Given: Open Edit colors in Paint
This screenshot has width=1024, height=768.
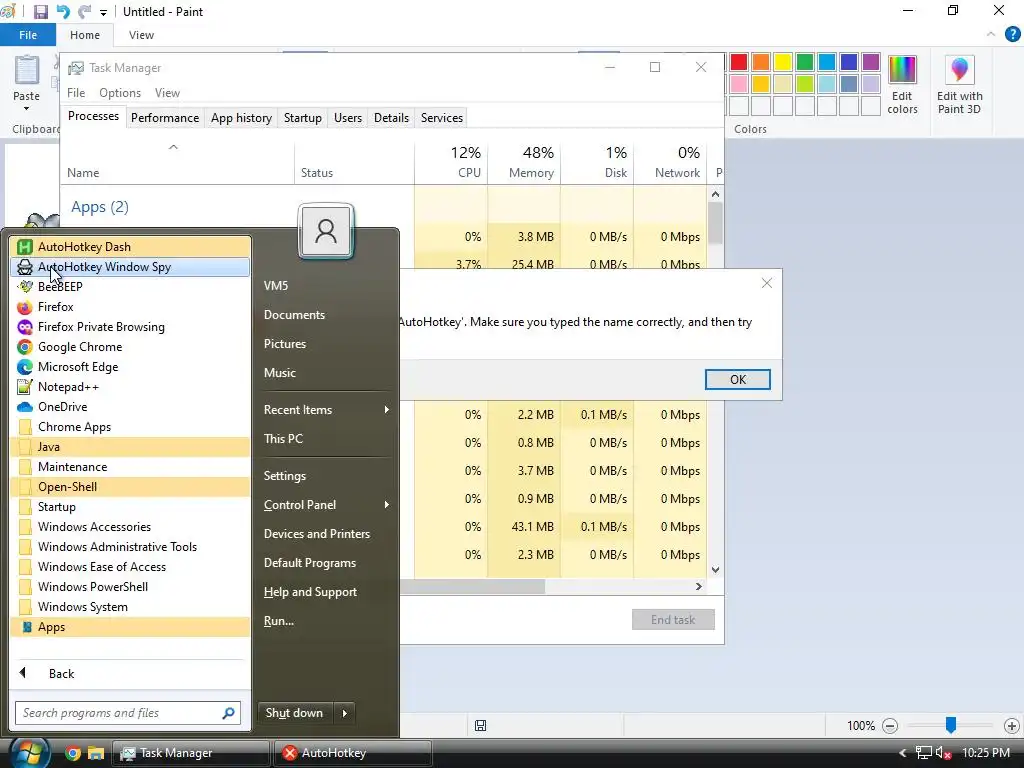Looking at the screenshot, I should tap(902, 85).
